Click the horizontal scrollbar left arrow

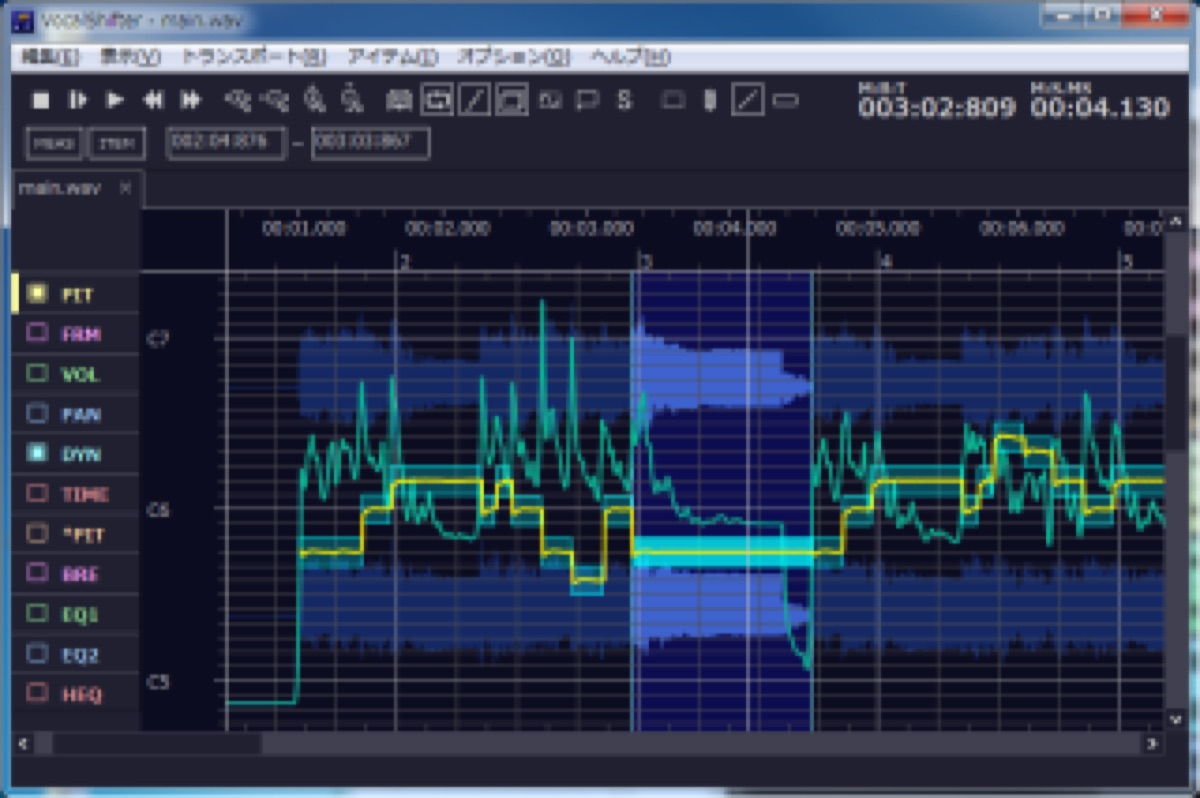pos(22,743)
